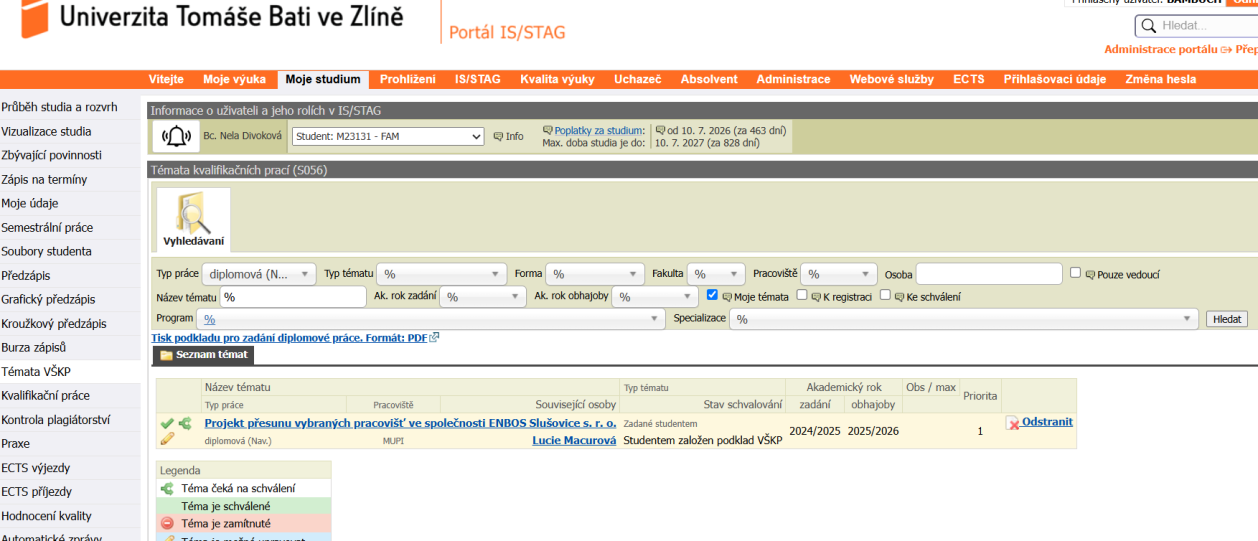The height and width of the screenshot is (541, 1258).
Task: Open the Student: M23131 - FAM role dropdown
Action: pyautogui.click(x=388, y=136)
